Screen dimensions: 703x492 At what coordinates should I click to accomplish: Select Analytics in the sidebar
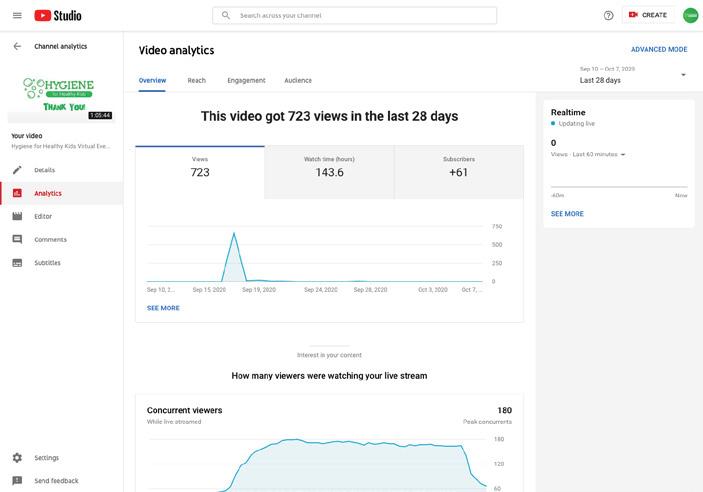(x=62, y=193)
